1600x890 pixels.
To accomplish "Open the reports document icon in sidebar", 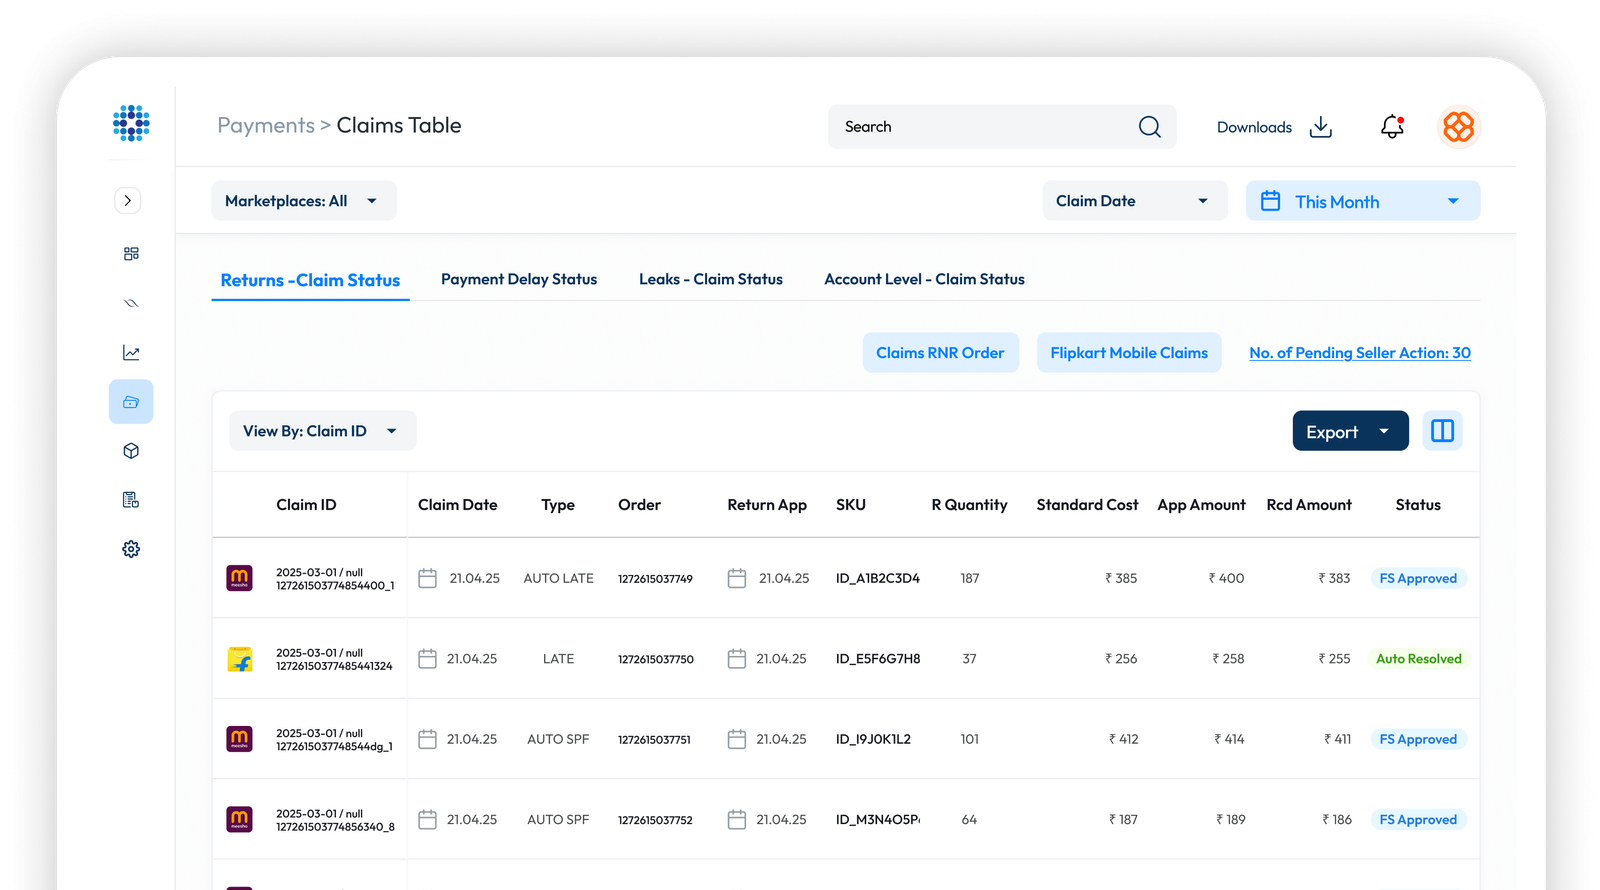I will point(131,500).
